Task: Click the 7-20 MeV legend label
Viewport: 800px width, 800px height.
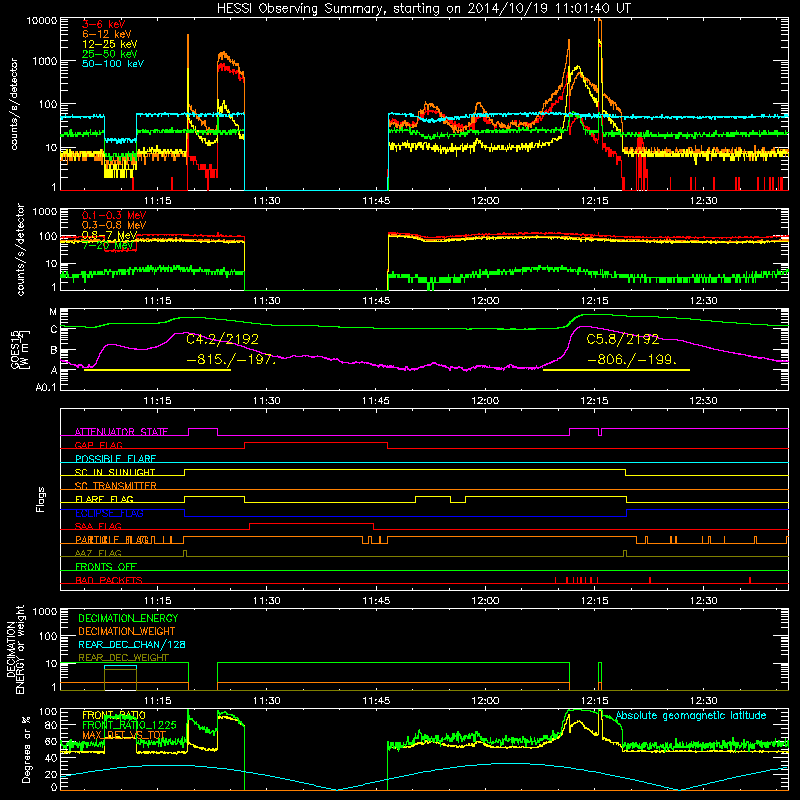Action: point(108,245)
